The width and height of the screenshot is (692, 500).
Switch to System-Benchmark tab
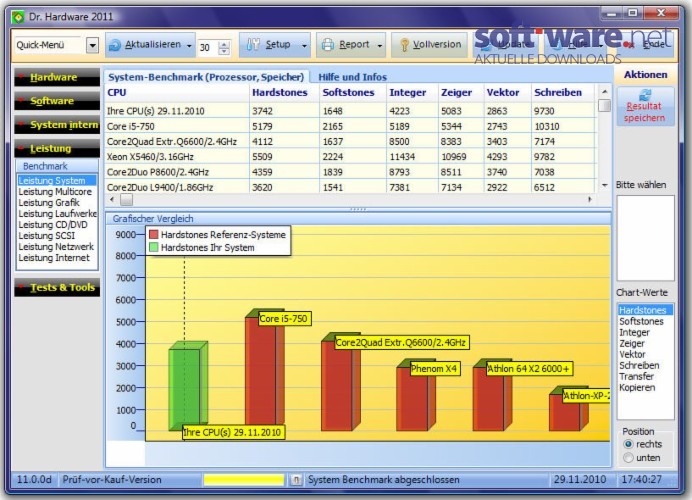(206, 77)
